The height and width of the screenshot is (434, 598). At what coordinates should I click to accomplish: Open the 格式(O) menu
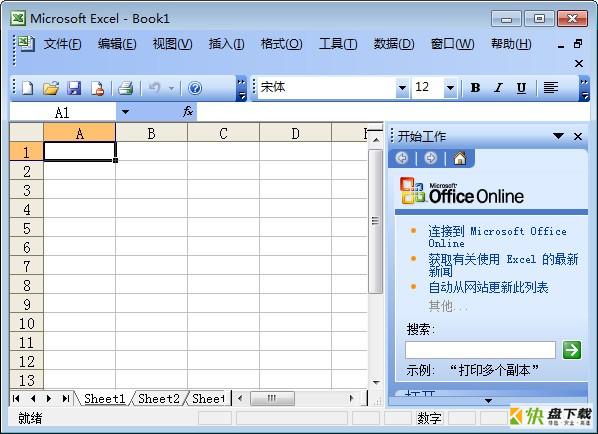pos(281,44)
